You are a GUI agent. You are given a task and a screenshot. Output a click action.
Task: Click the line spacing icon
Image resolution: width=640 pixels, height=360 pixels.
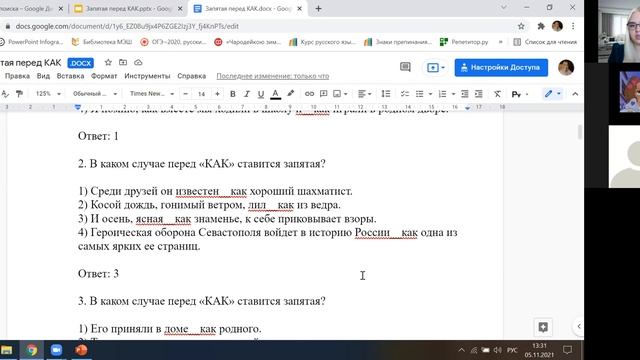pyautogui.click(x=385, y=94)
